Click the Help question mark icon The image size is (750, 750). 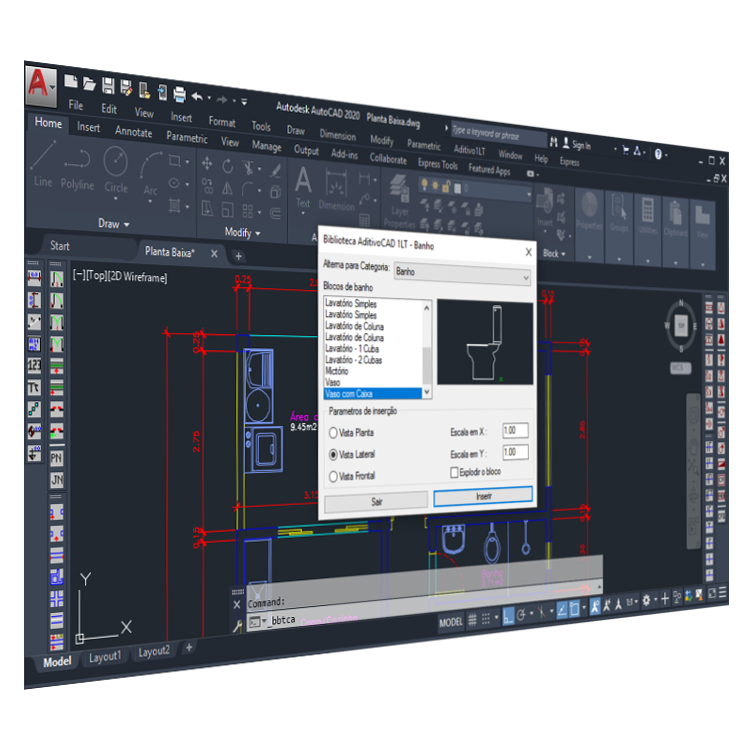tap(658, 154)
